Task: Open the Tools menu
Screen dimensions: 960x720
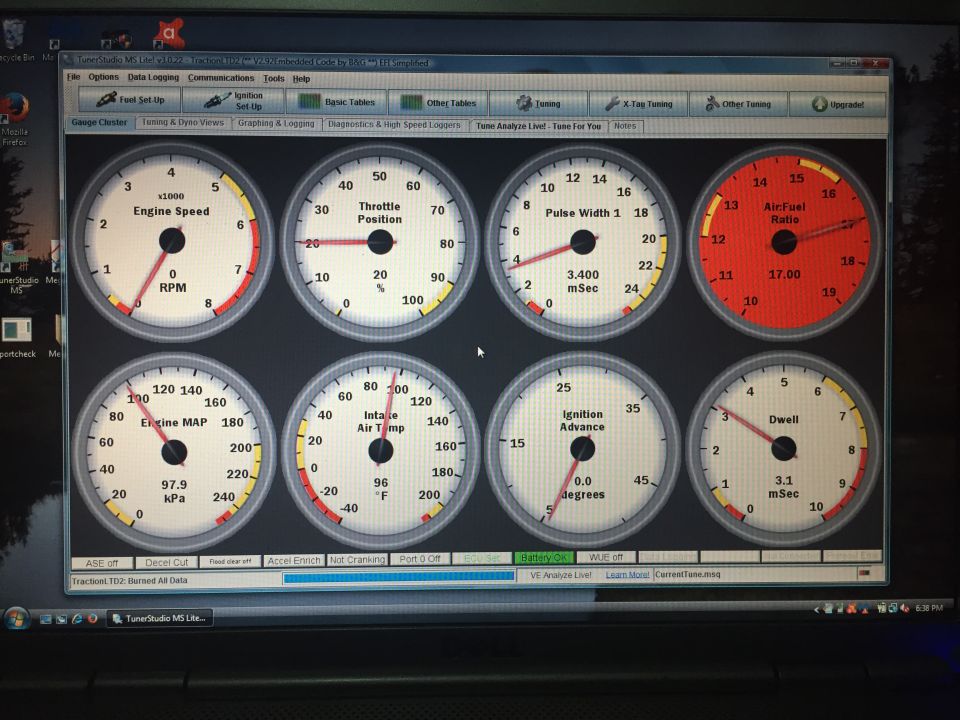Action: tap(274, 78)
